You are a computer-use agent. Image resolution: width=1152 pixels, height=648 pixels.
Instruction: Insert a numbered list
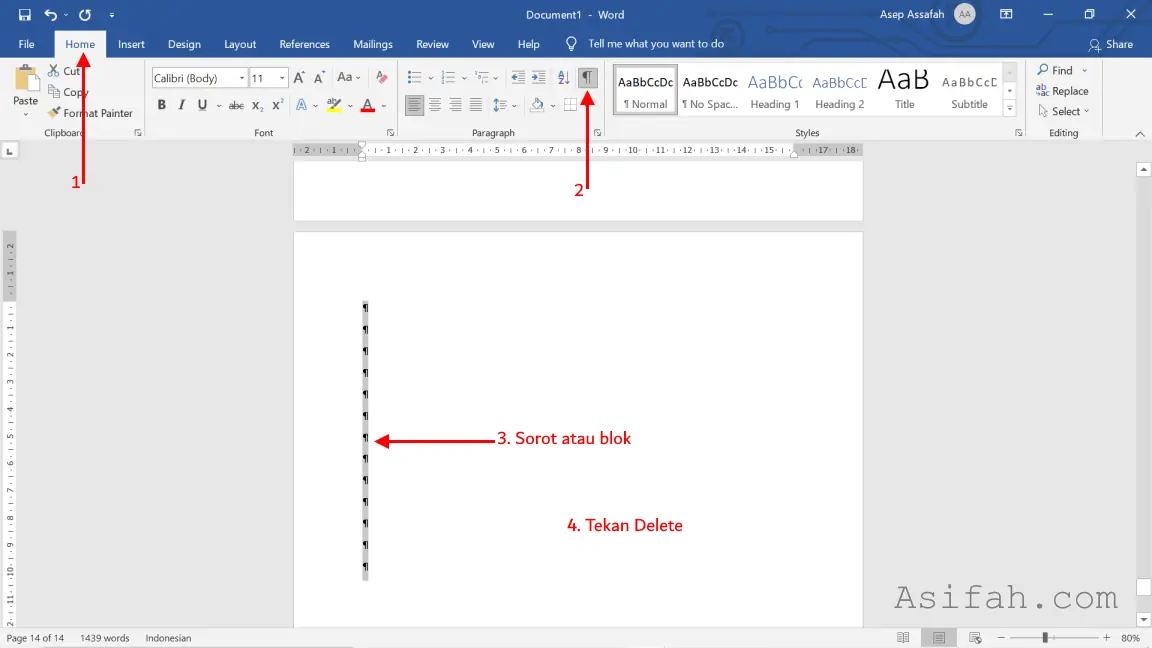tap(448, 78)
